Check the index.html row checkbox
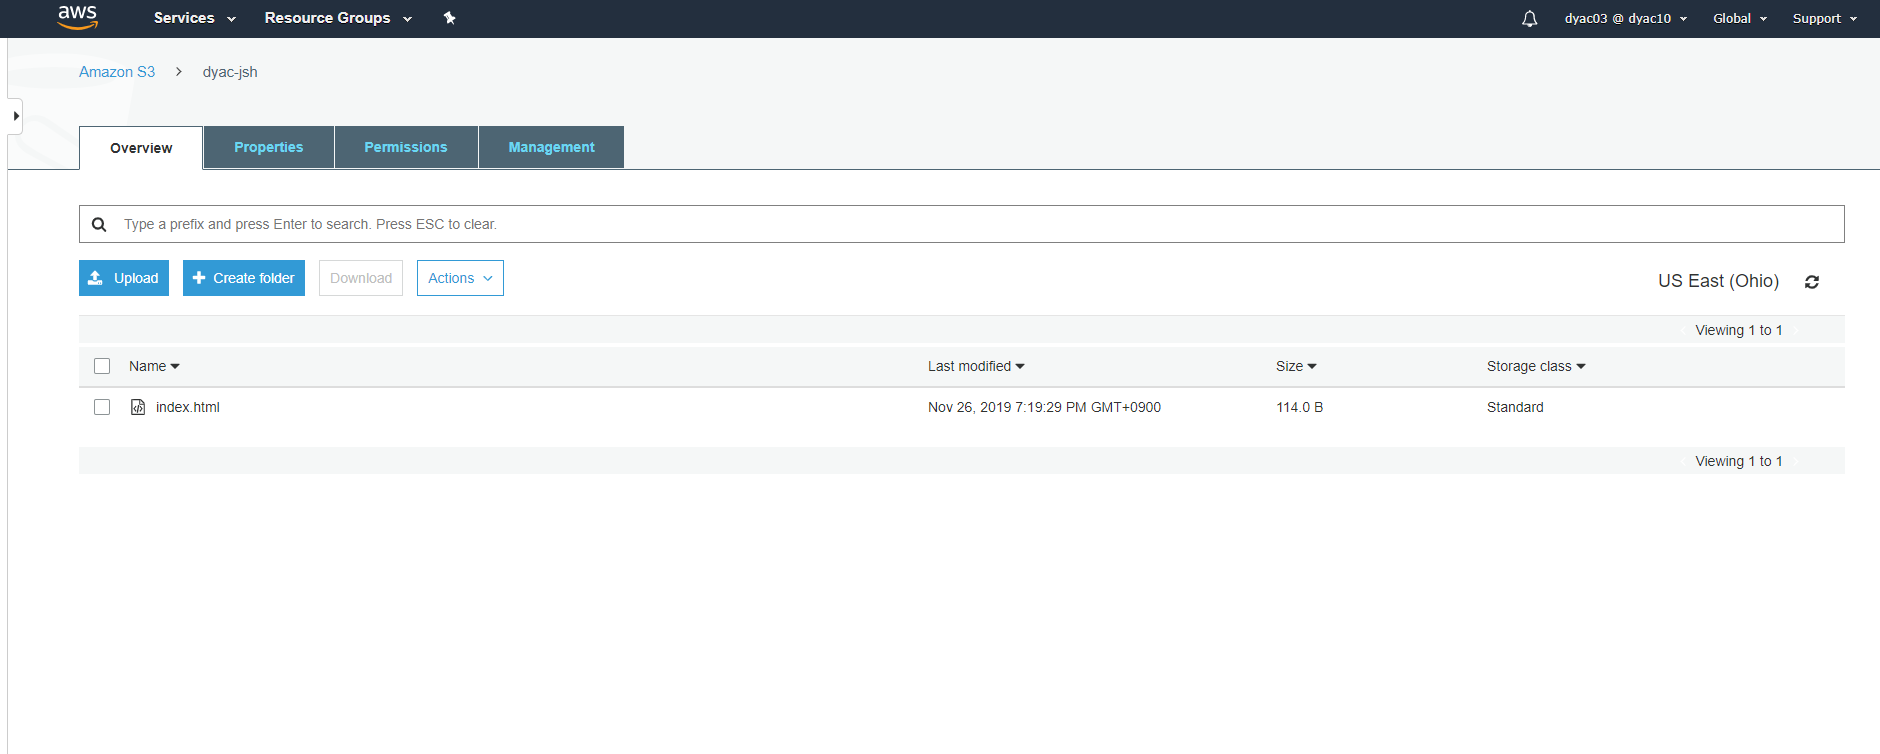 [x=102, y=407]
